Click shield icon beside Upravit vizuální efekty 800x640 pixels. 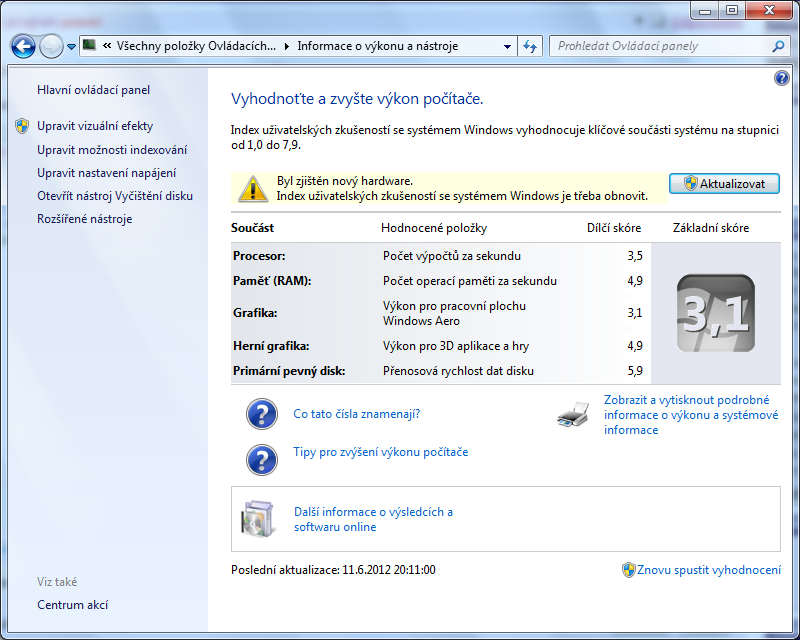[22, 126]
